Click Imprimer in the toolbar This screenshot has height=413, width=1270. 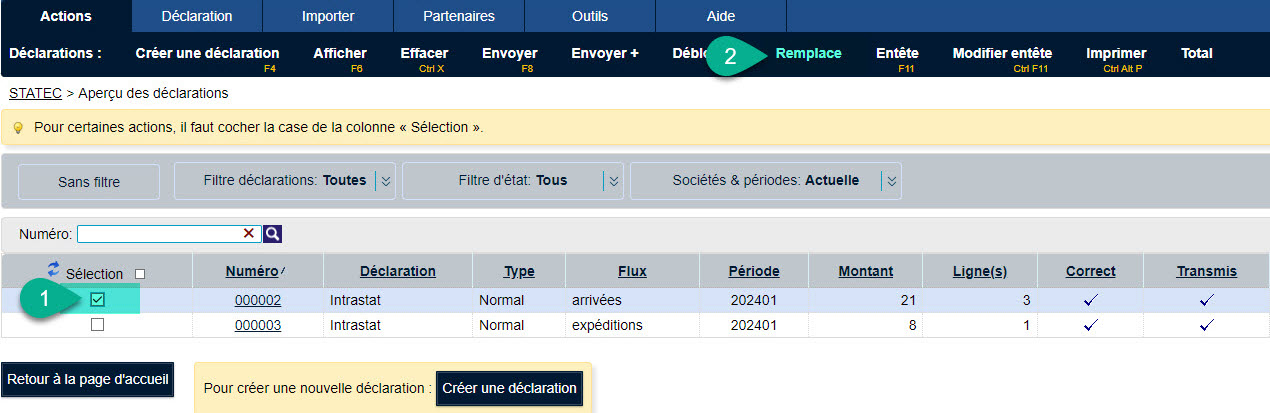(1116, 54)
